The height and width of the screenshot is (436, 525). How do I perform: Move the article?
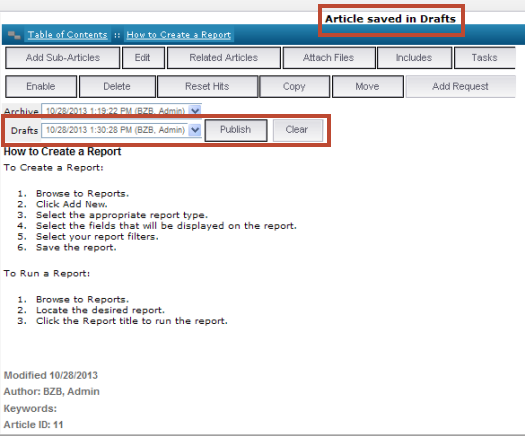(368, 86)
